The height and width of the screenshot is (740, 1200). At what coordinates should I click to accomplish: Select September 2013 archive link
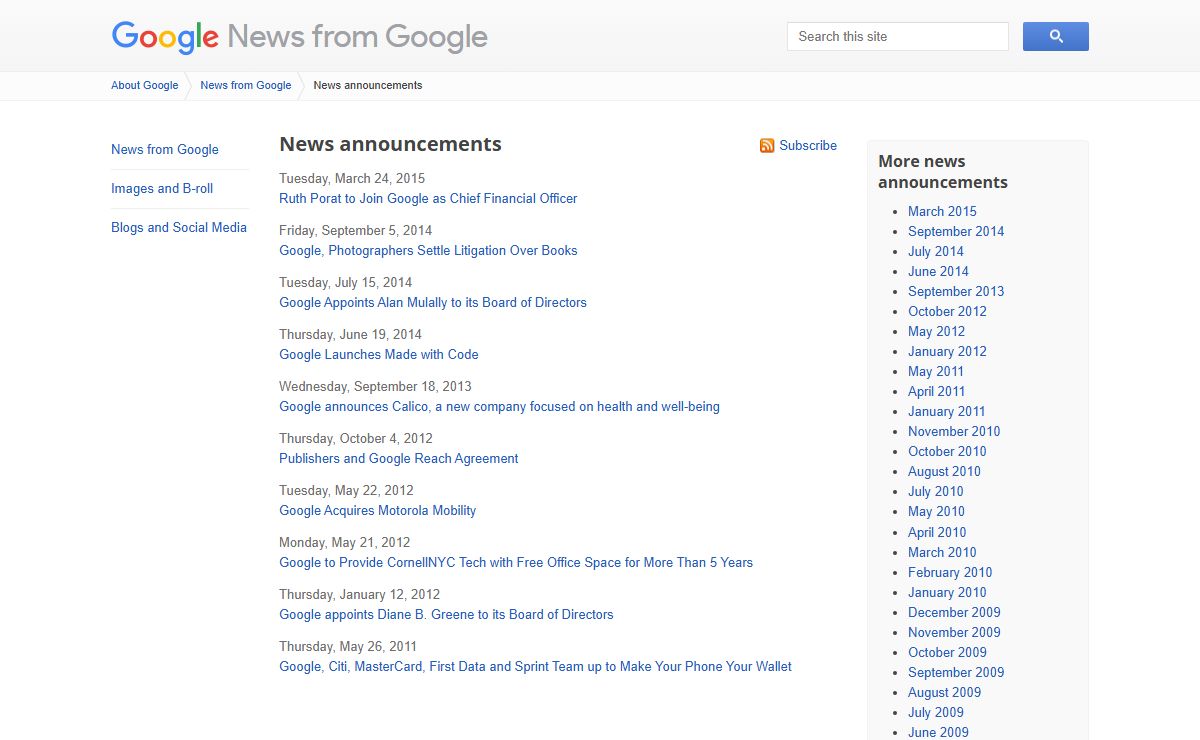click(956, 291)
